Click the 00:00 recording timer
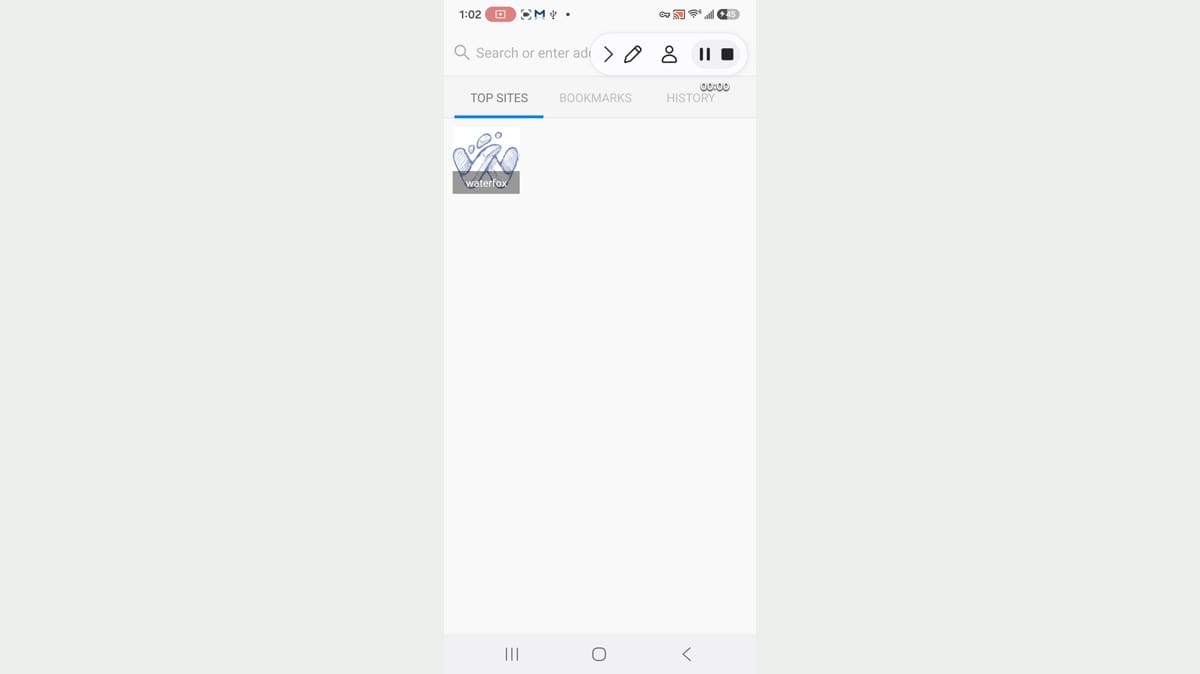 715,87
